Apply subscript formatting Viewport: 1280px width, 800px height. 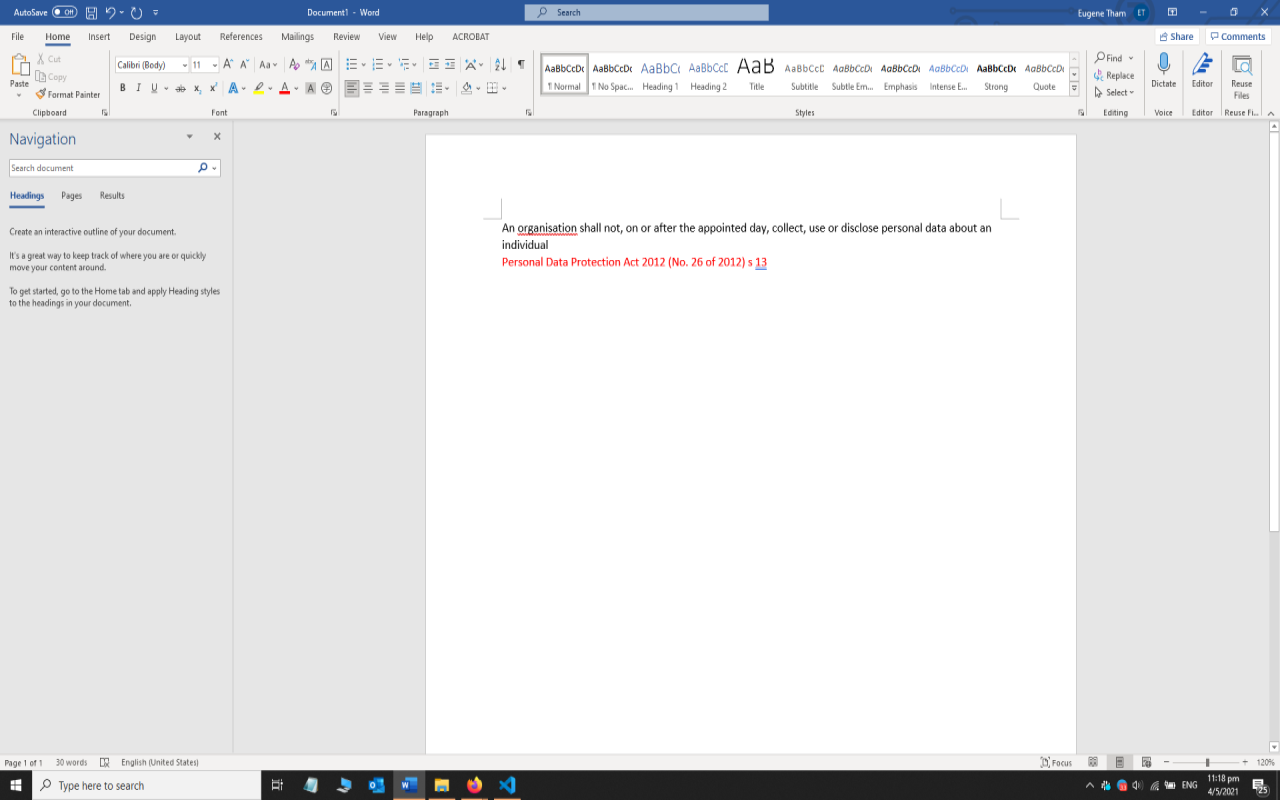point(198,88)
